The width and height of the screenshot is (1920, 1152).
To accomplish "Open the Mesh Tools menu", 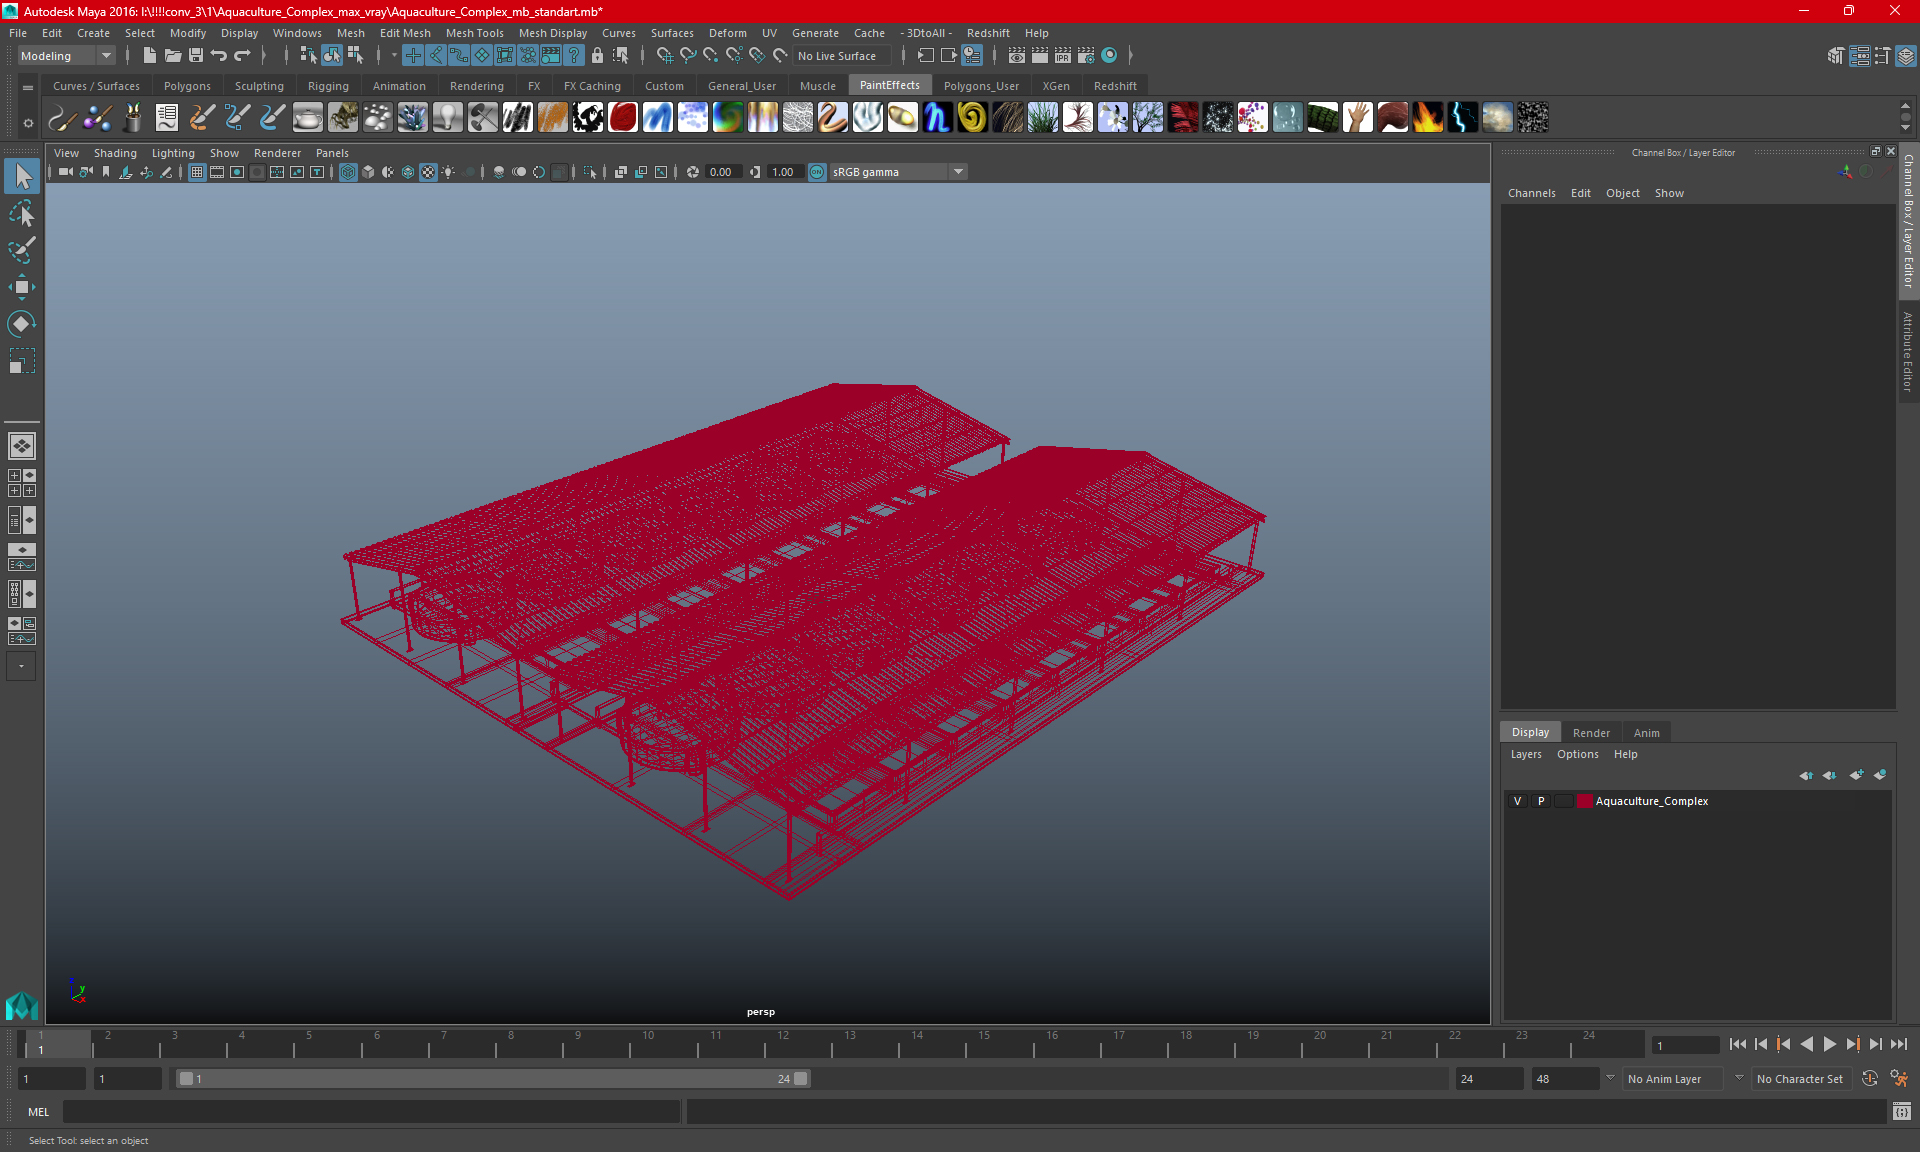I will click(x=474, y=33).
